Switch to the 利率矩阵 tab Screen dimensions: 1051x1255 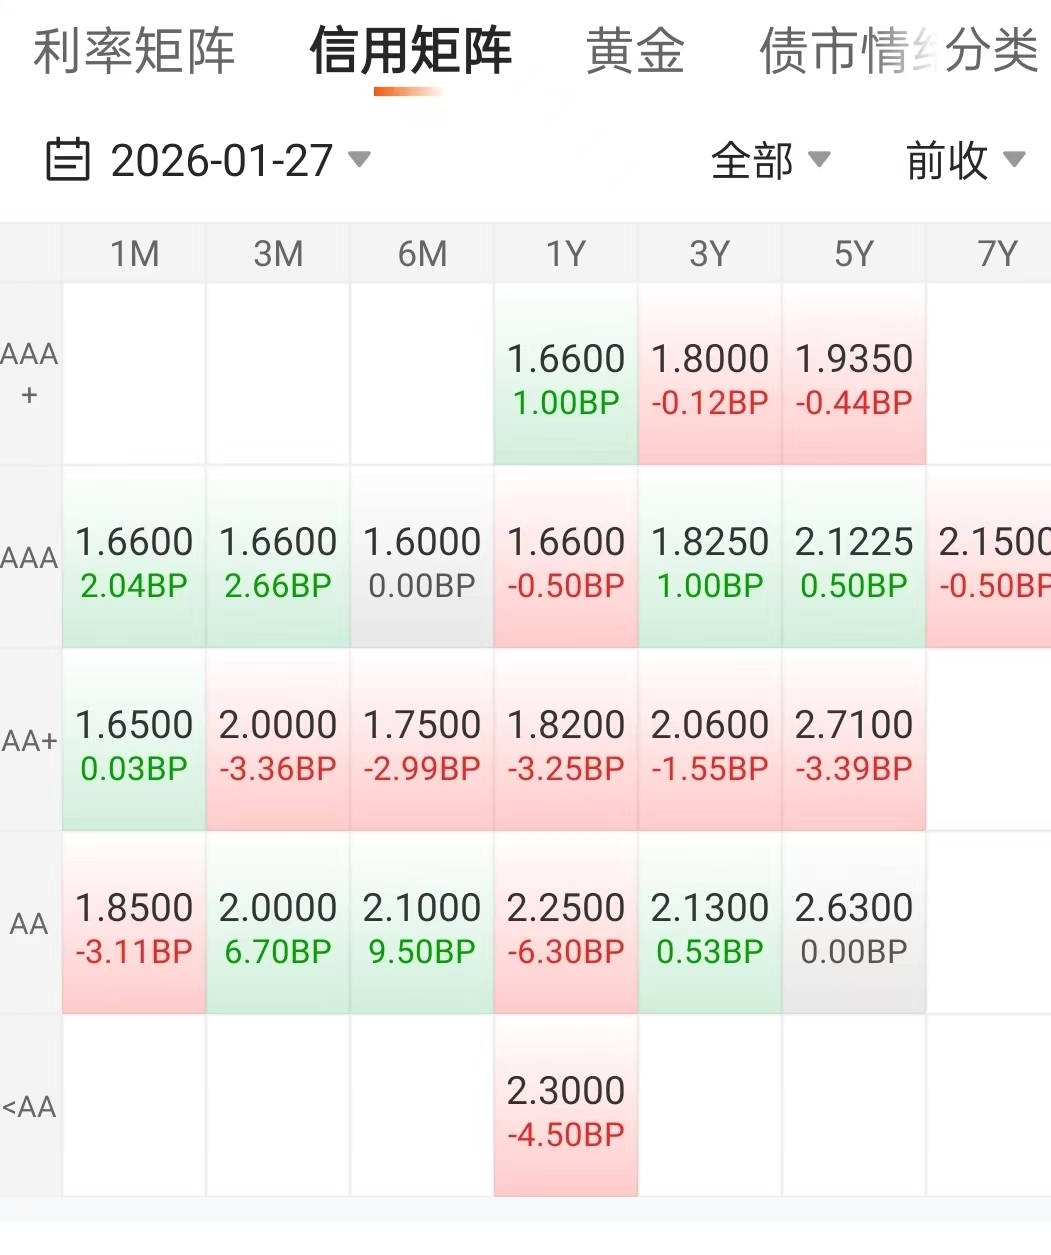click(x=134, y=51)
